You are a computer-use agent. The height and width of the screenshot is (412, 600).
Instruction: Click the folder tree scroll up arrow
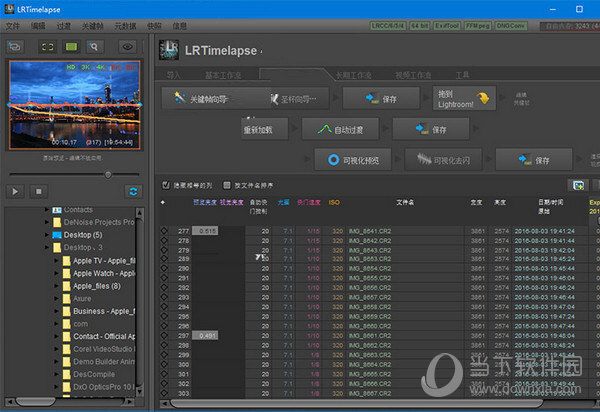[x=139, y=212]
